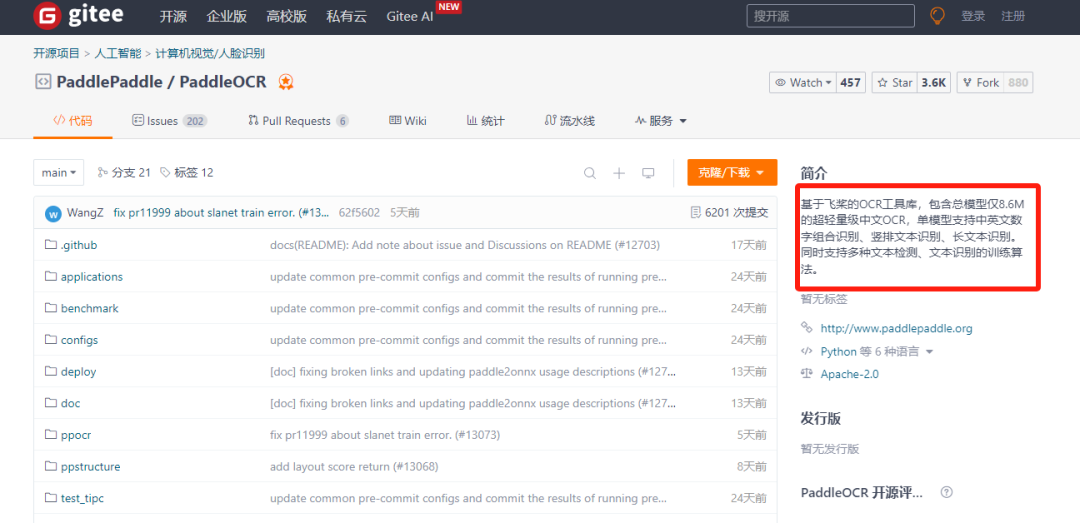This screenshot has width=1080, height=523.
Task: Expand the 服务 dropdown tab
Action: [x=661, y=121]
